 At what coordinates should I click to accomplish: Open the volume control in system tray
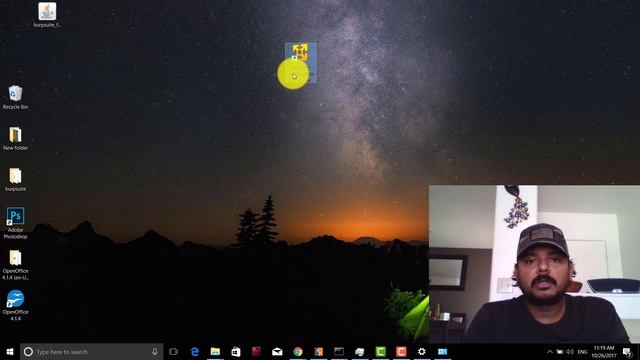tap(570, 352)
